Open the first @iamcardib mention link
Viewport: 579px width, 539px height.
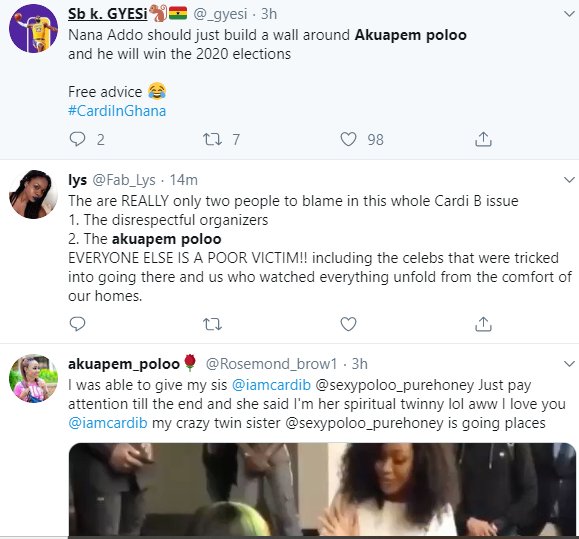click(x=271, y=385)
